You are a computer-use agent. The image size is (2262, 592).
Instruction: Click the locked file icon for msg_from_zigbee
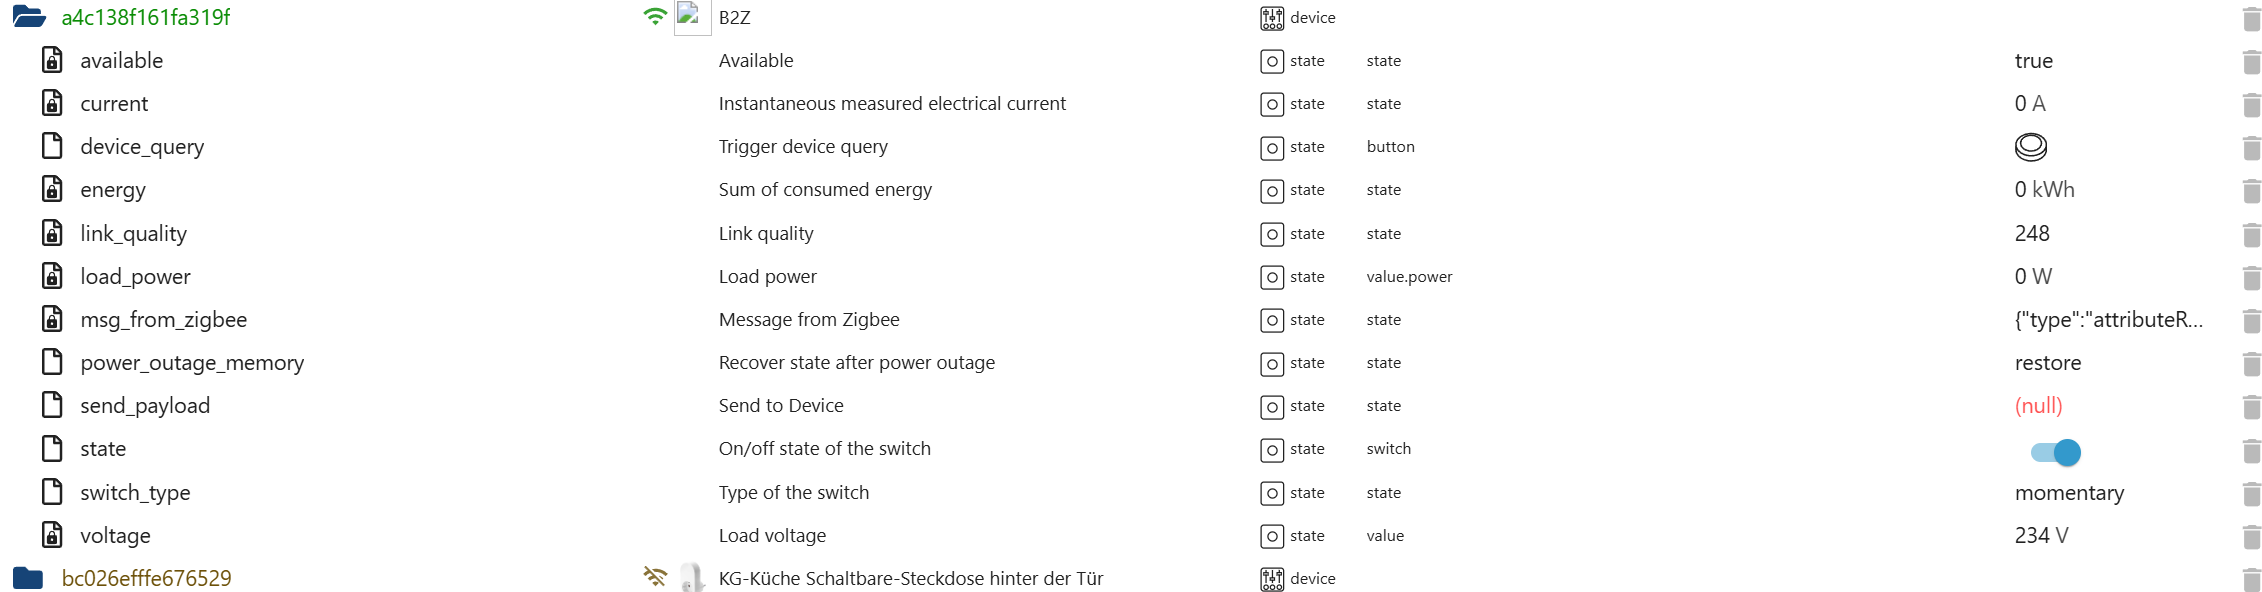(52, 319)
